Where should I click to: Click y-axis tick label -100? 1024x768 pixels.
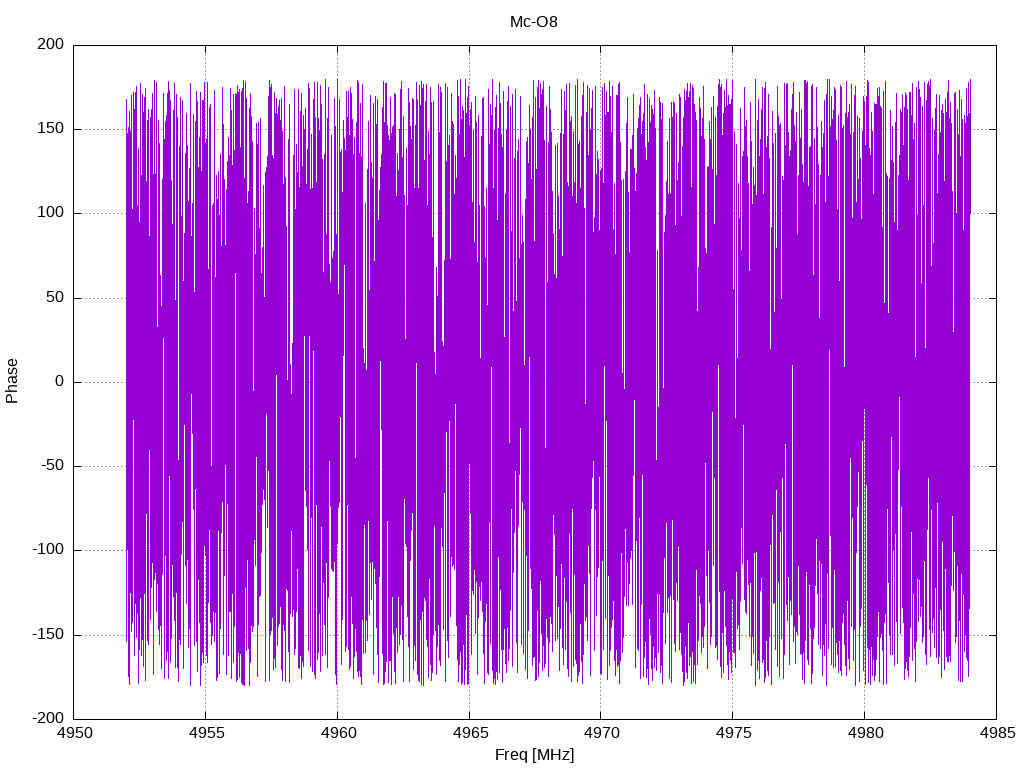pyautogui.click(x=49, y=550)
